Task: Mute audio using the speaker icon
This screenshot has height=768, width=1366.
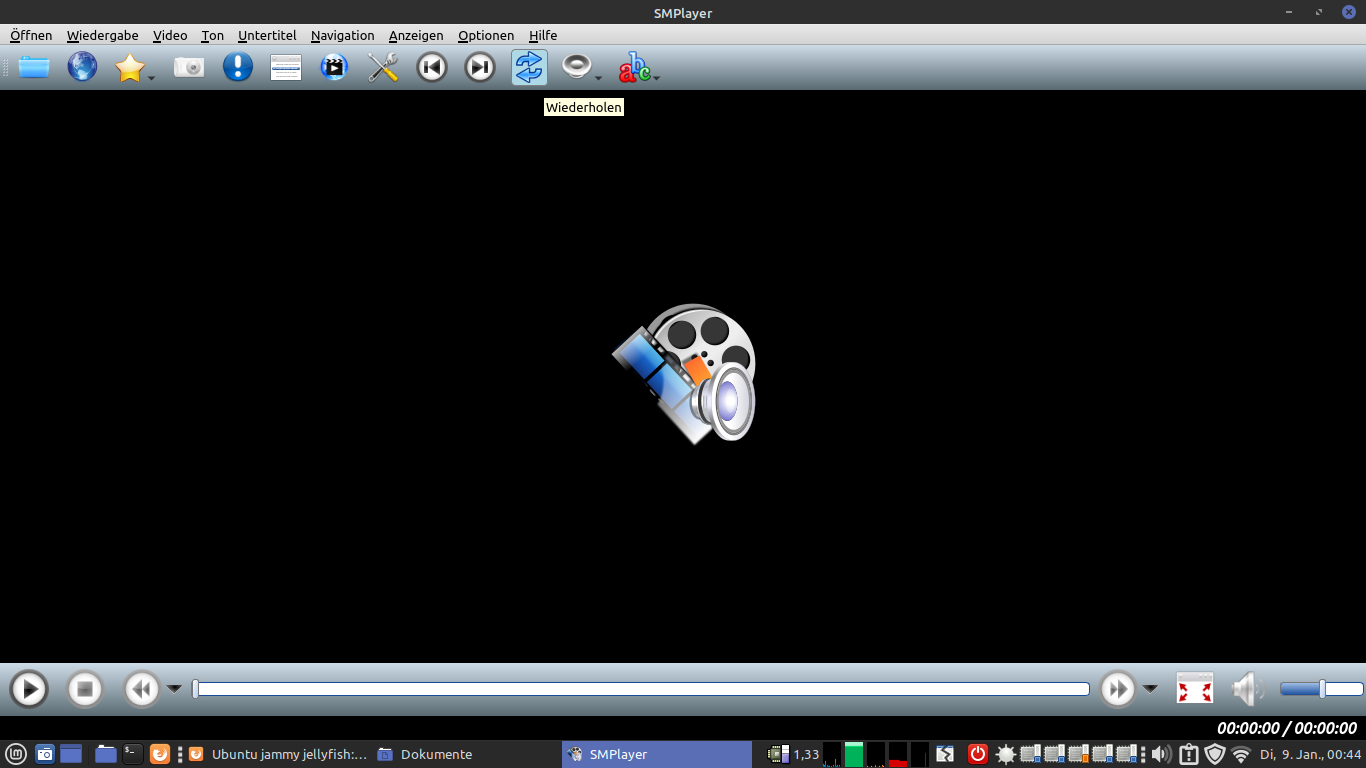Action: [x=1246, y=689]
